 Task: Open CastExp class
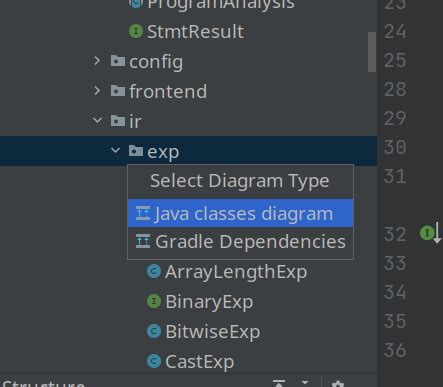(x=200, y=362)
